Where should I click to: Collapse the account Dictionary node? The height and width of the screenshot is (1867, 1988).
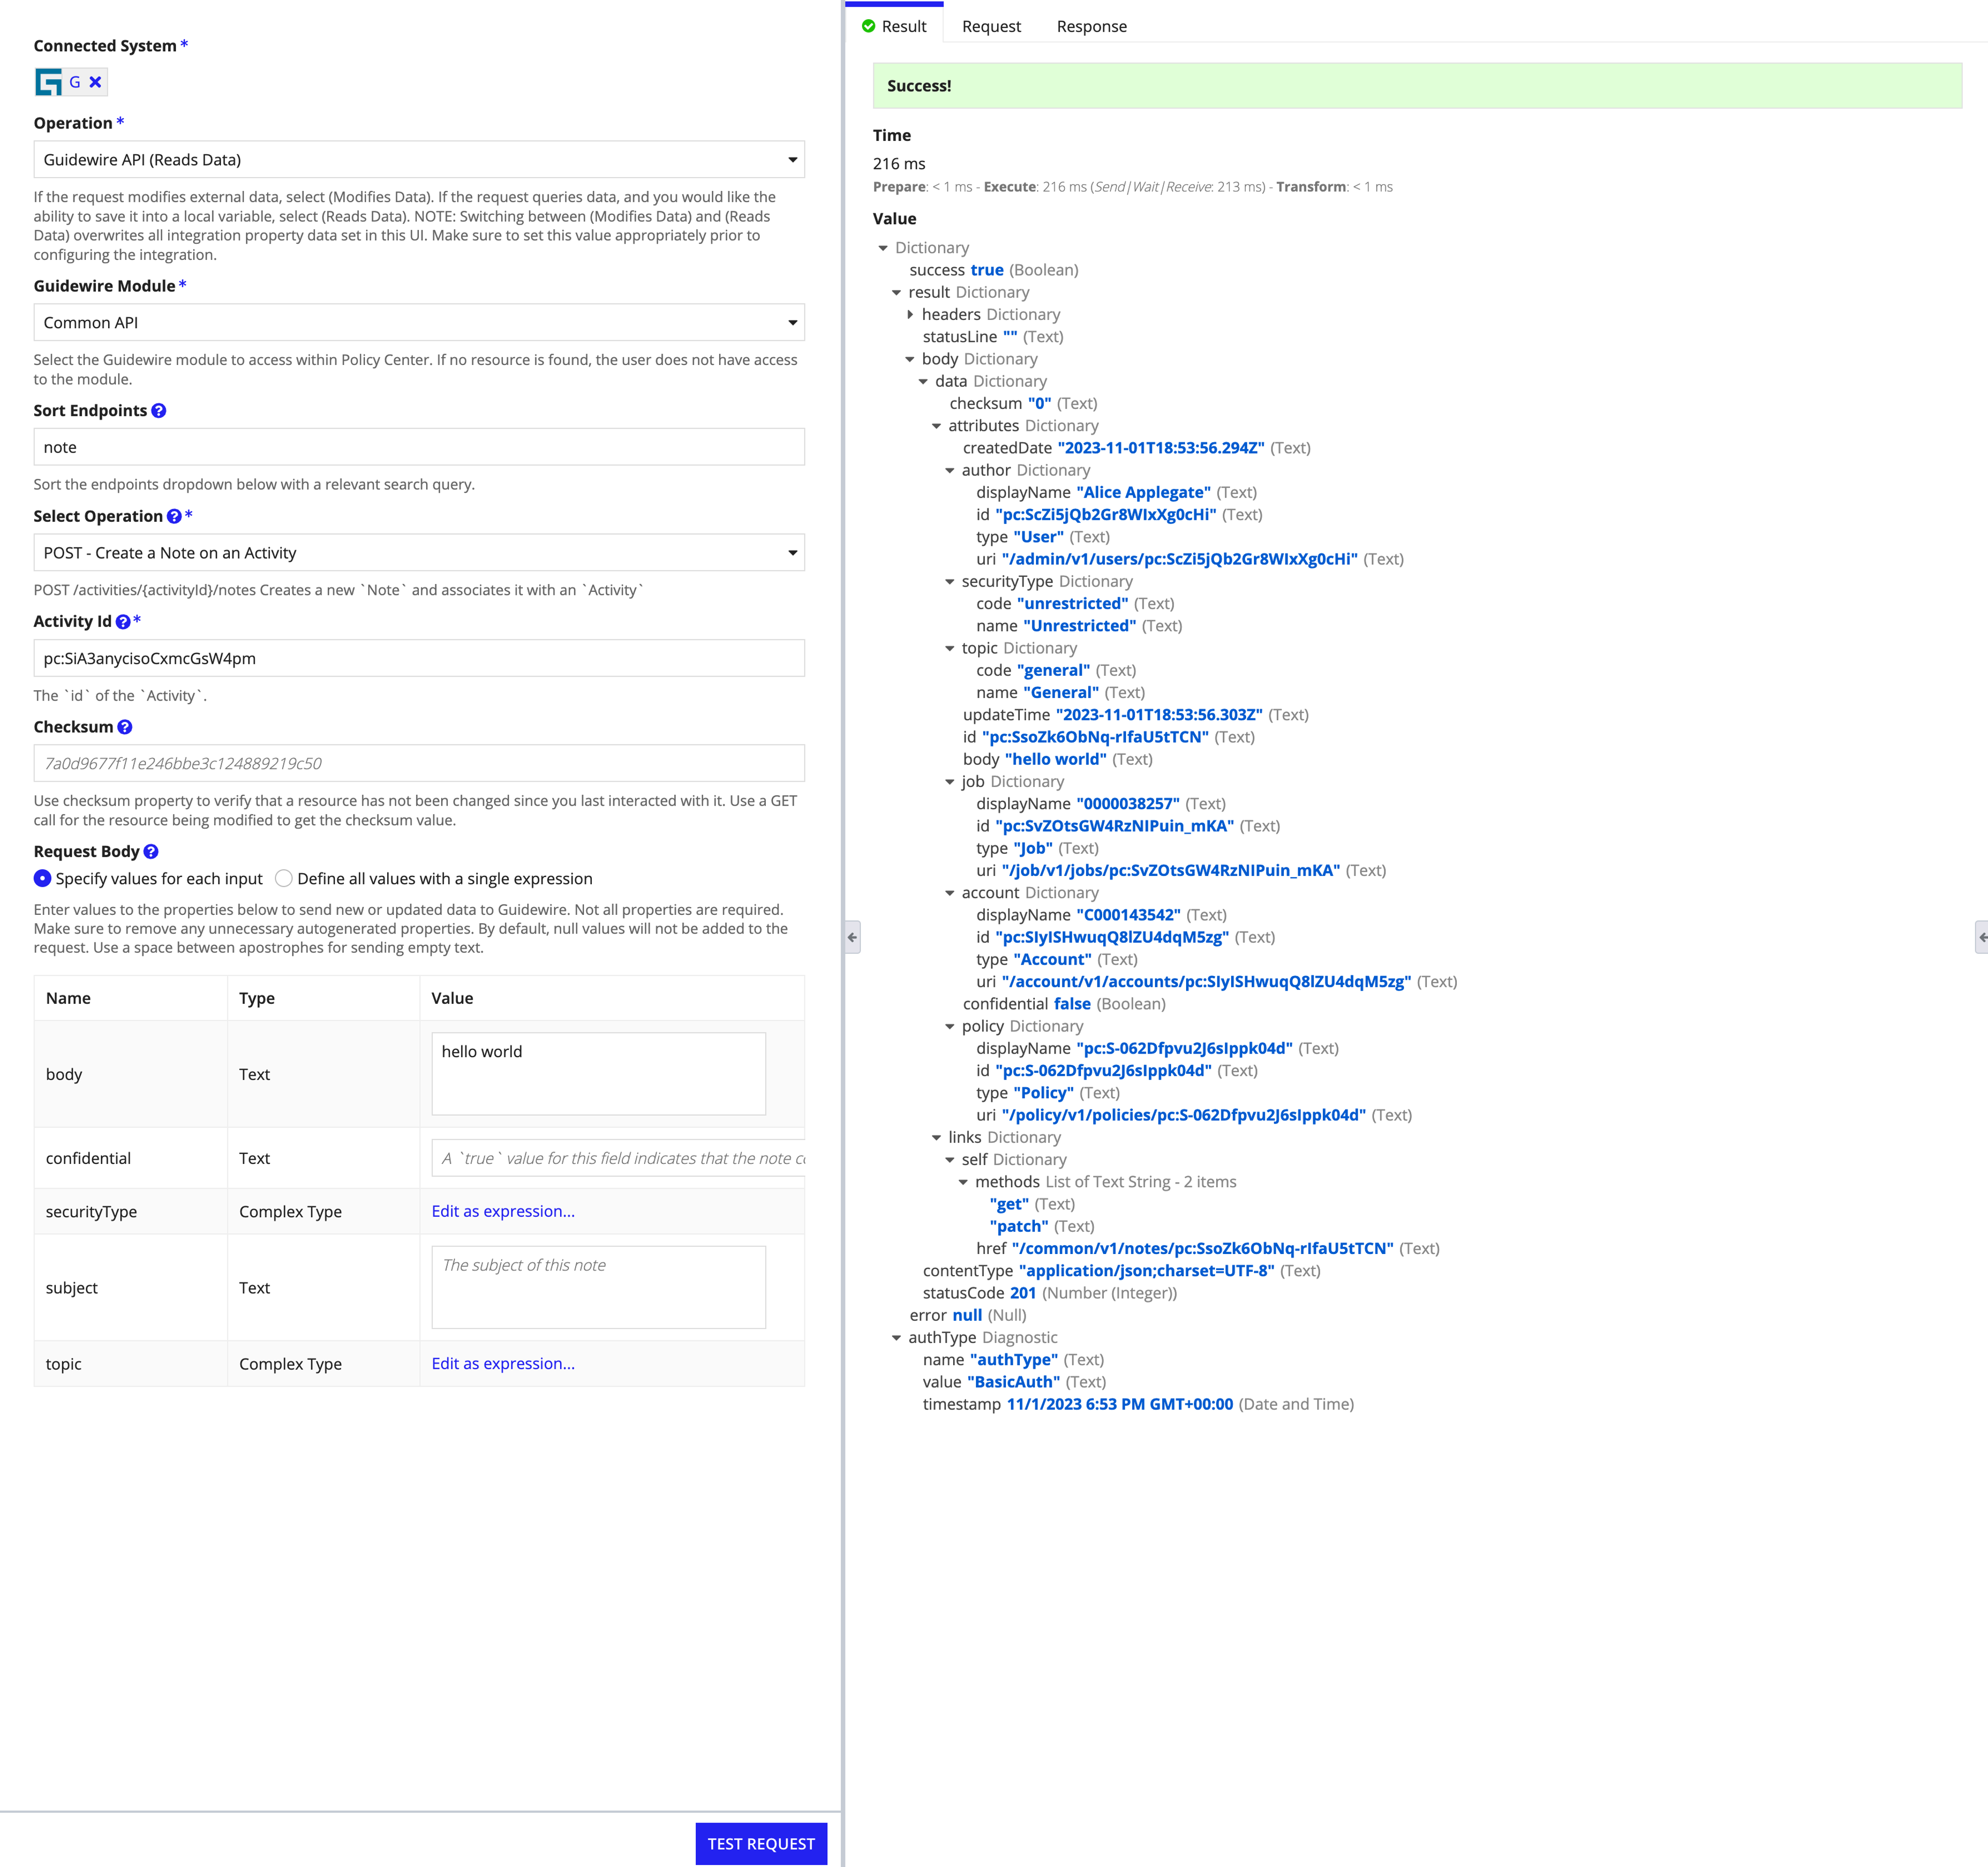pyautogui.click(x=950, y=893)
